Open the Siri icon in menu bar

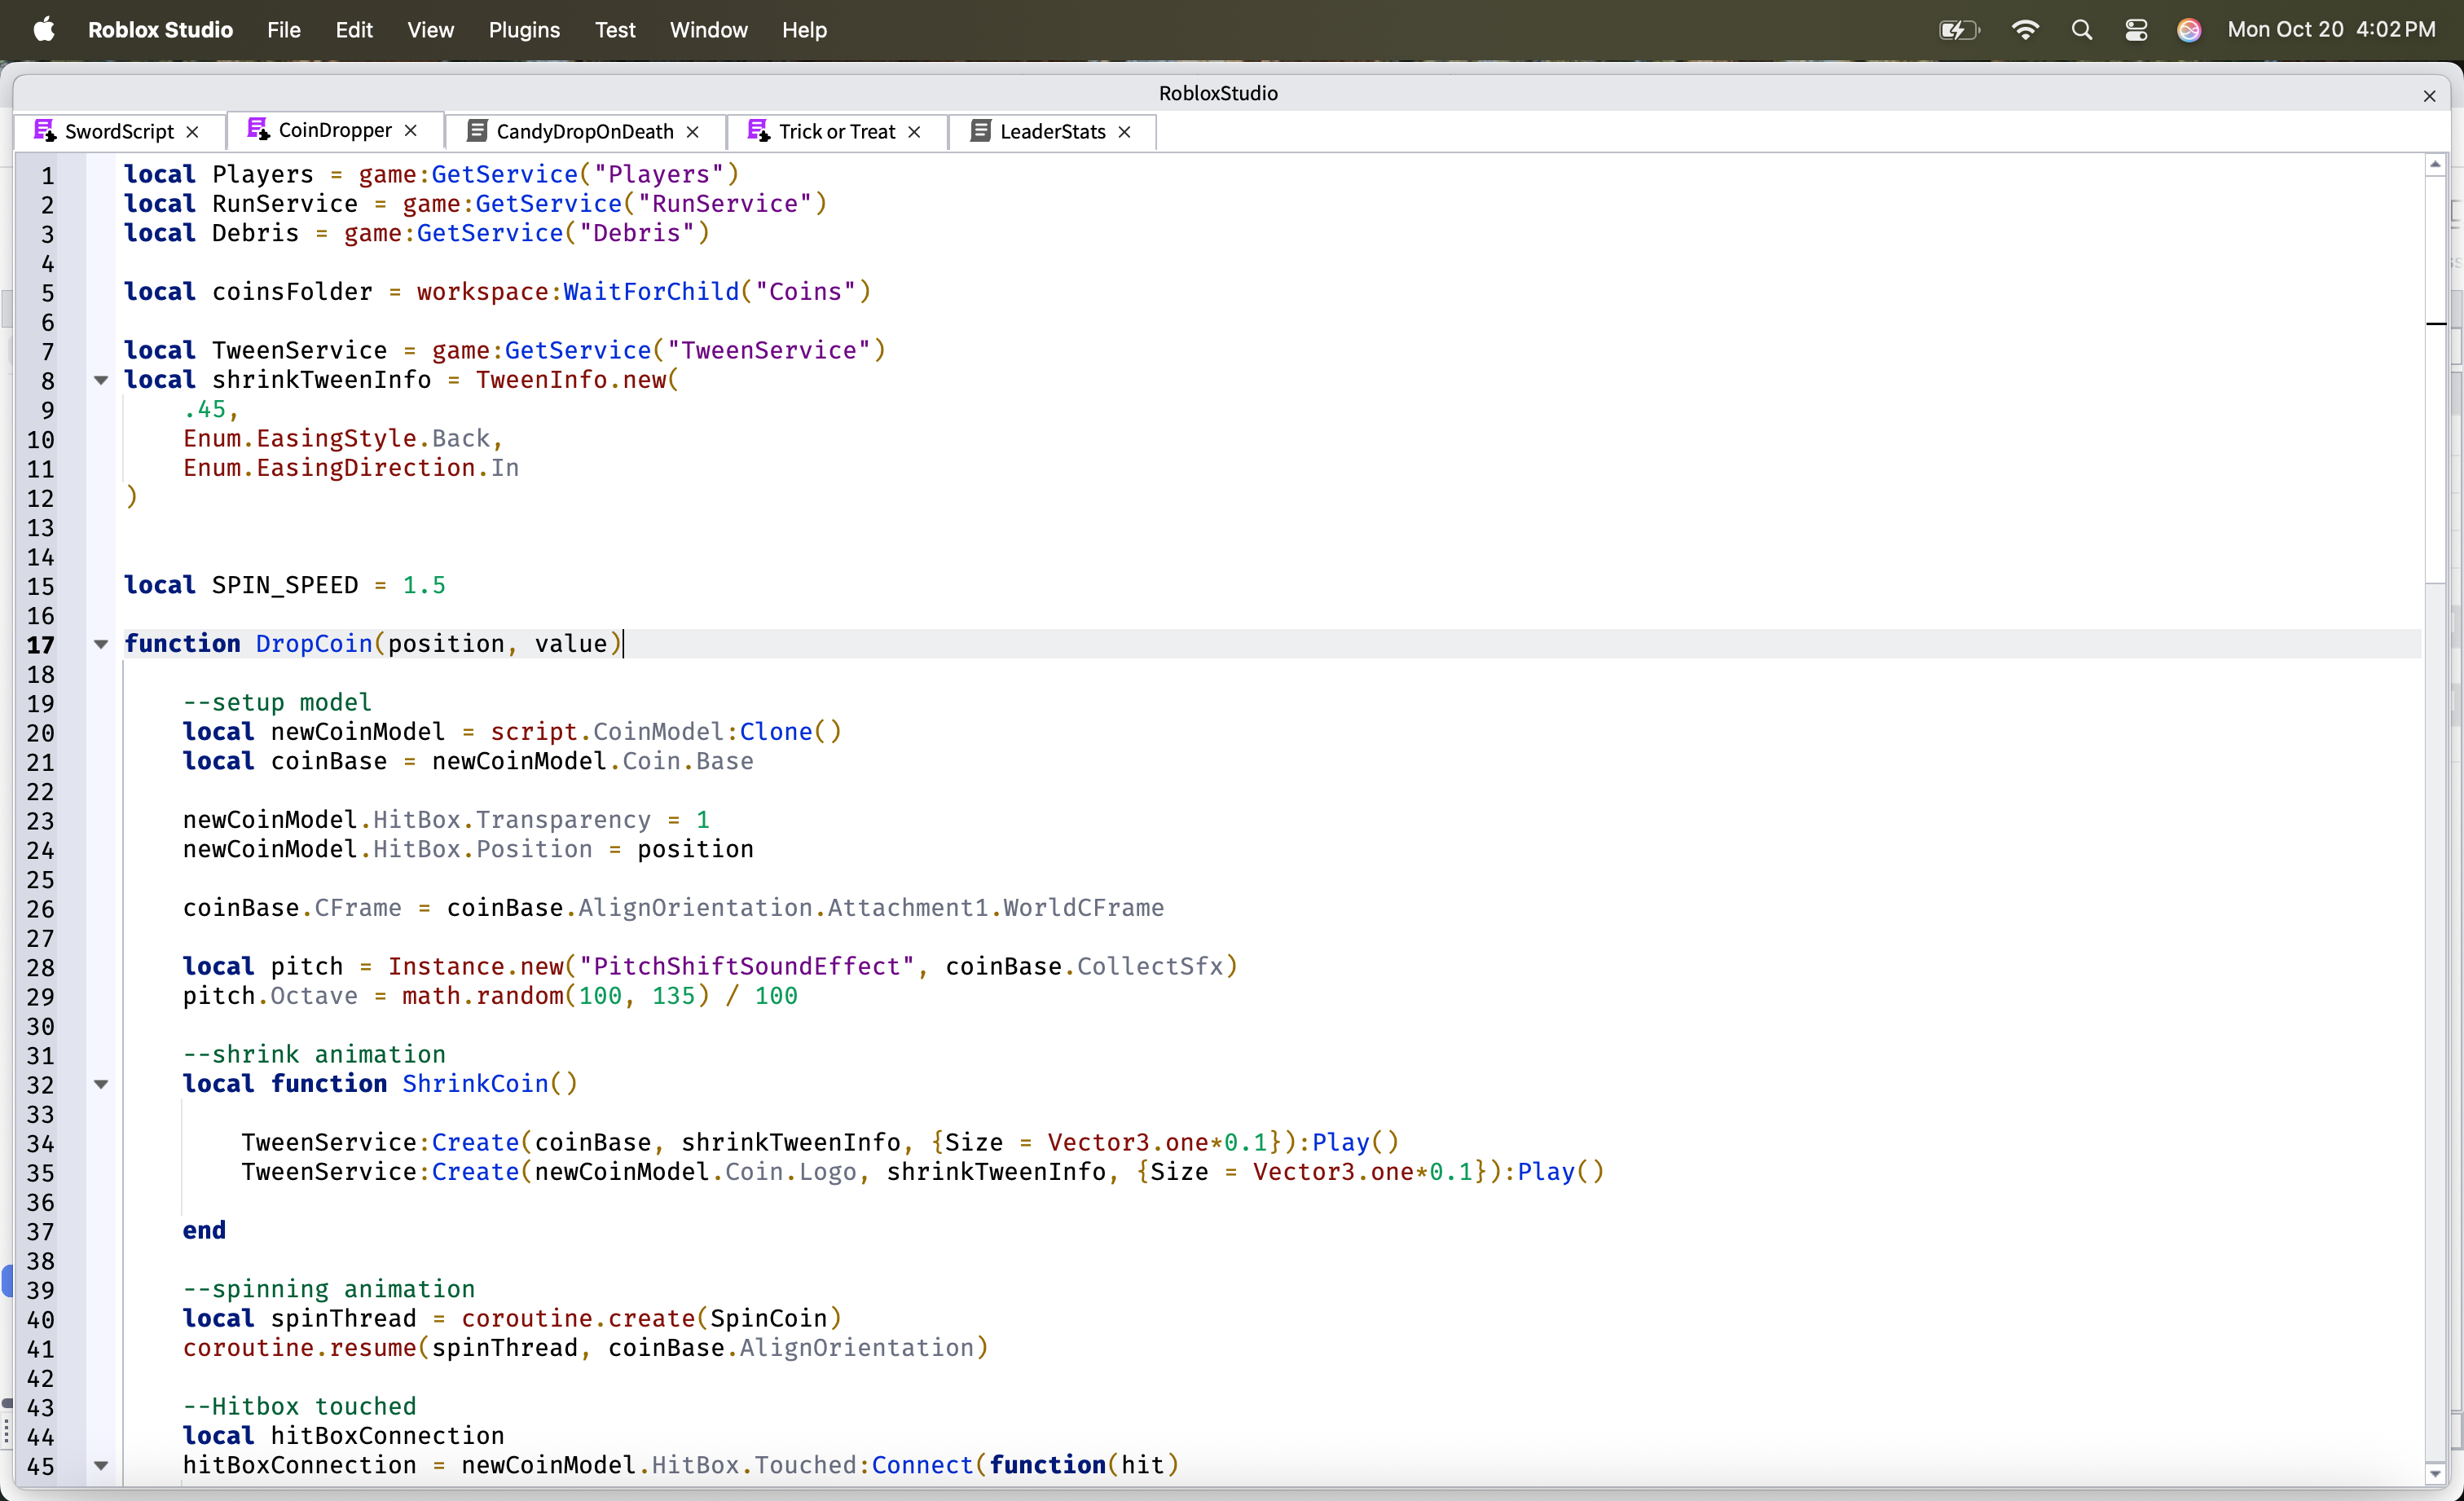point(2189,30)
